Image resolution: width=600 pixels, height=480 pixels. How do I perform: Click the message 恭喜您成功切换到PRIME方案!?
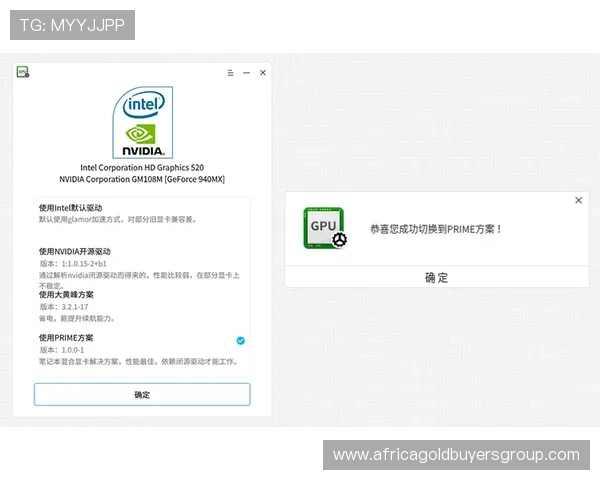pyautogui.click(x=436, y=229)
